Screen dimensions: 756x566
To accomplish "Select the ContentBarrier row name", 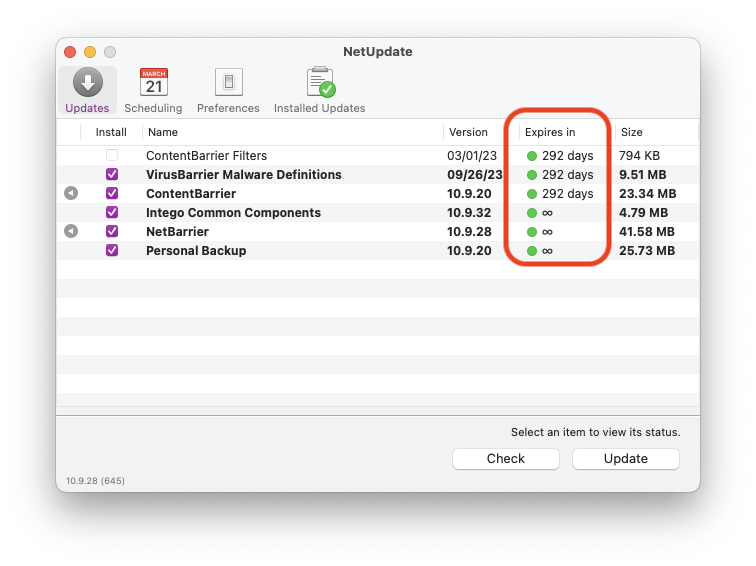I will [191, 194].
